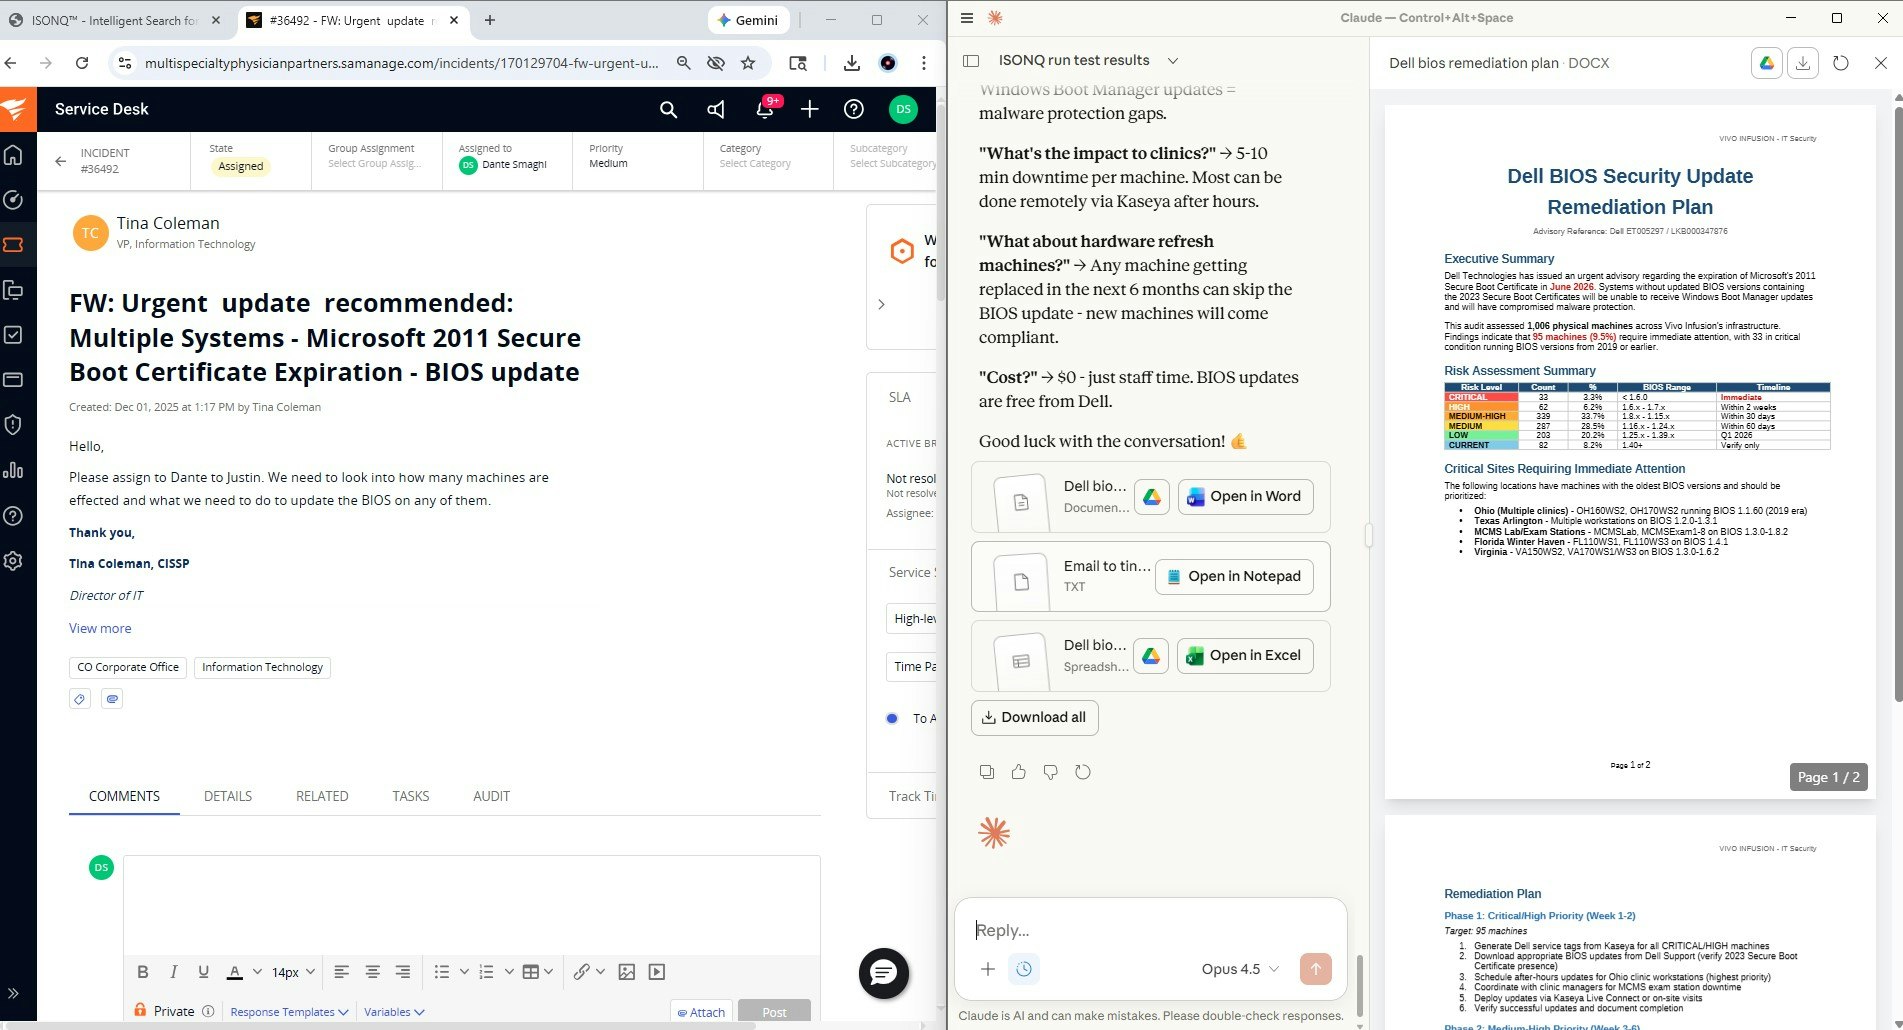Close the DOCX preview panel

(1880, 63)
